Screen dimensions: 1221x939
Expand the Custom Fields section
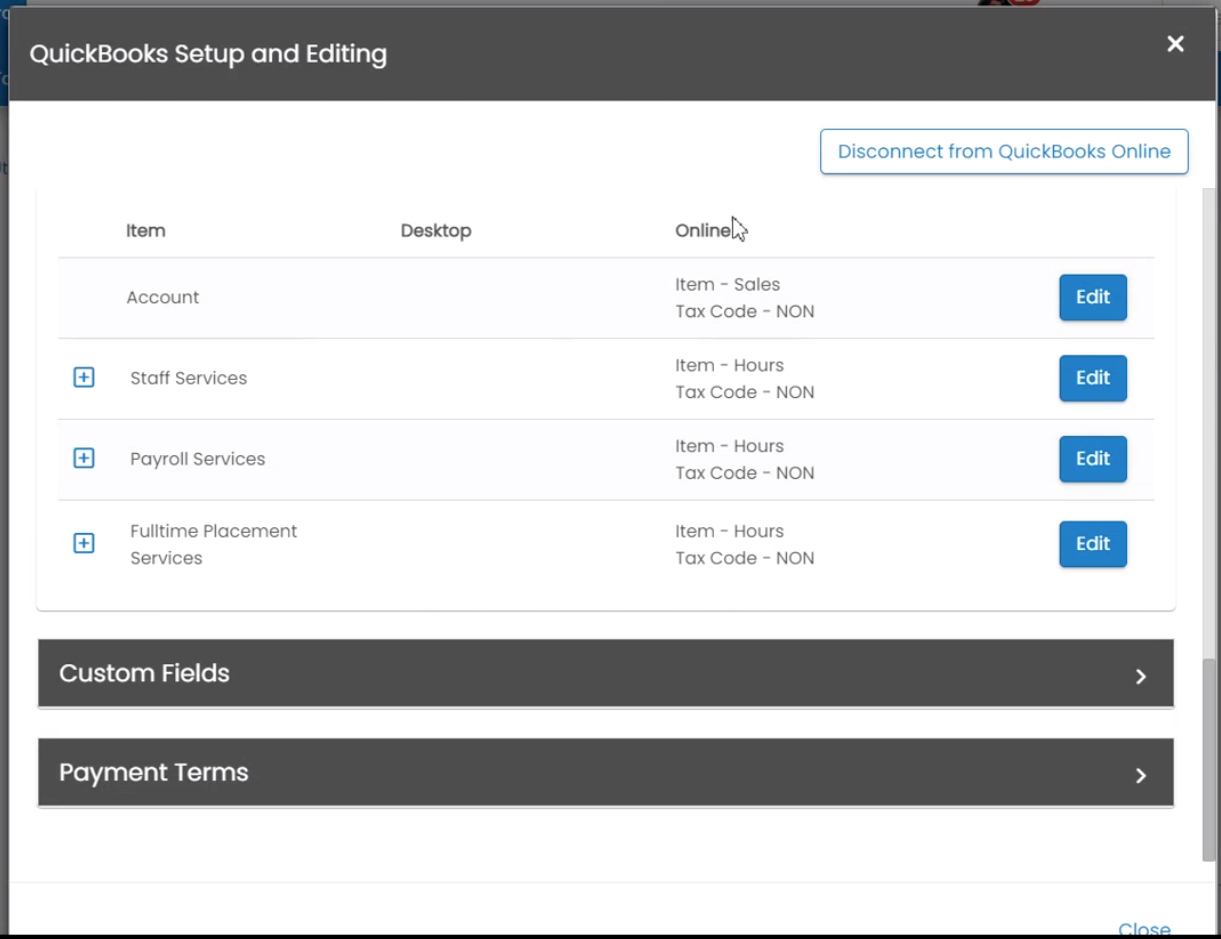[x=605, y=673]
